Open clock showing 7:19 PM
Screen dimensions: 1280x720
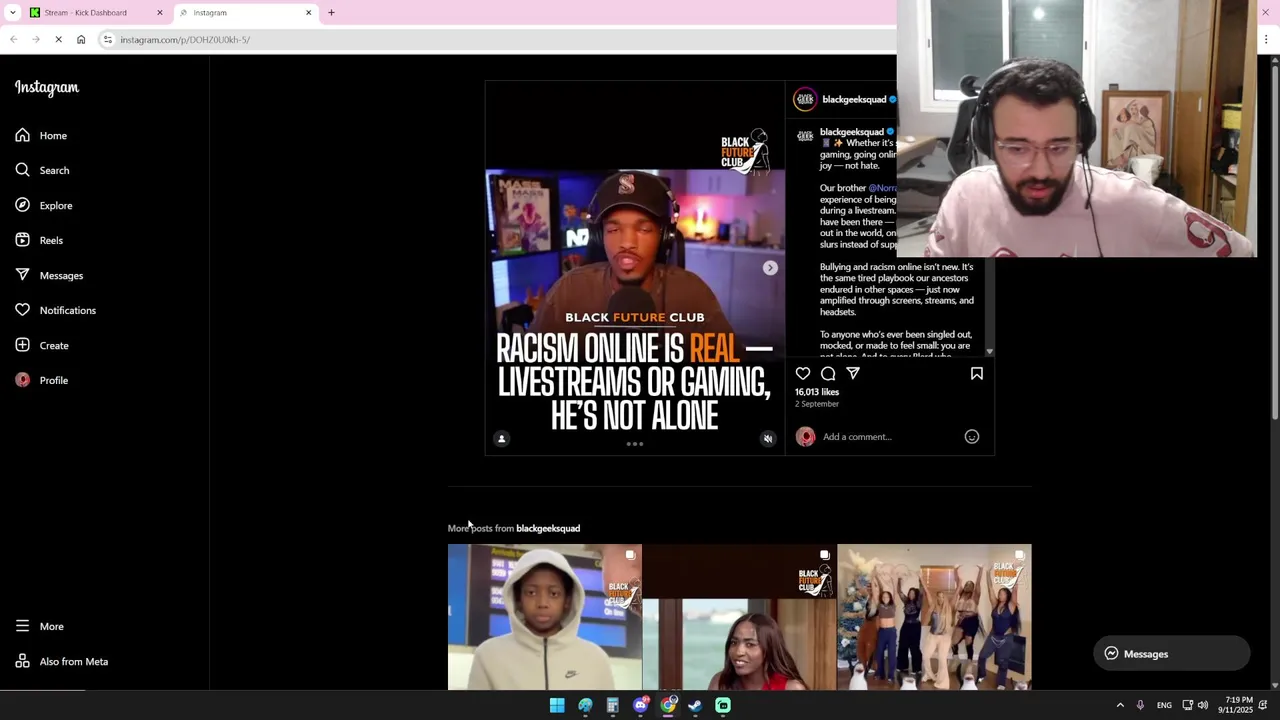point(1235,706)
